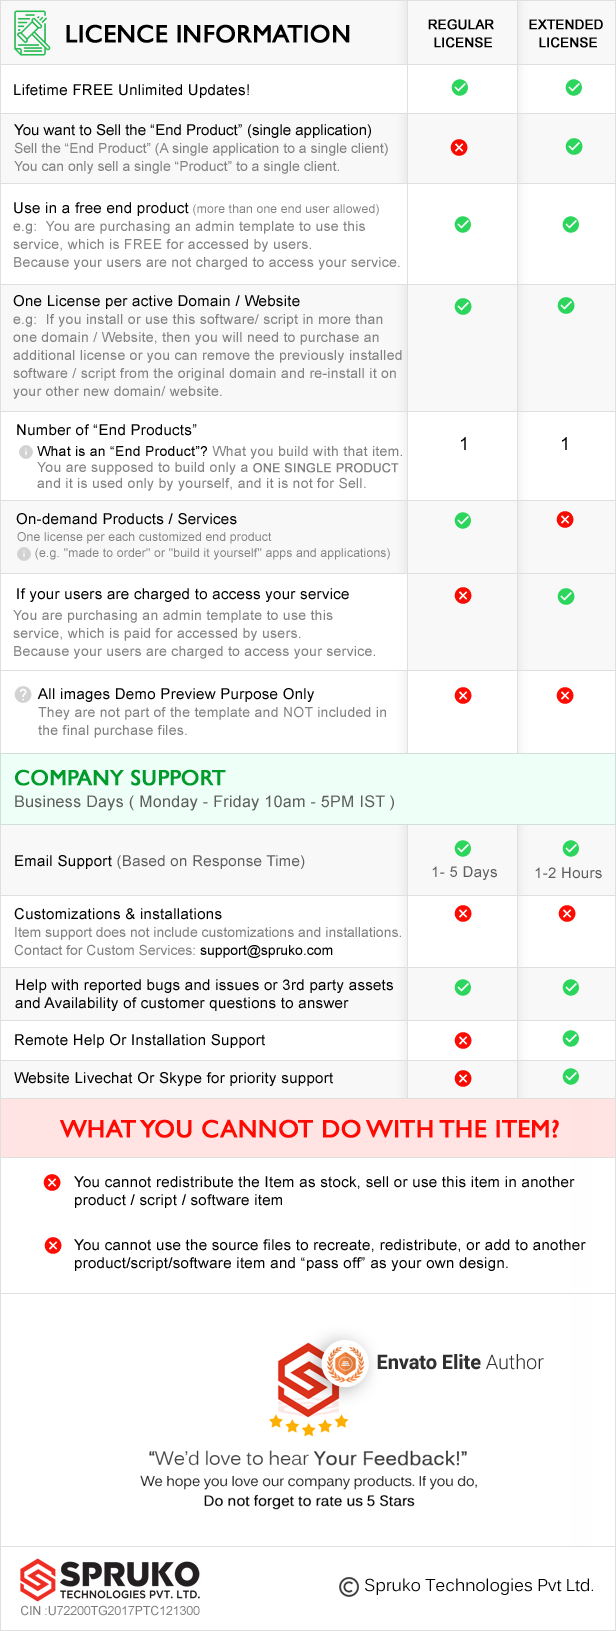Open the support@spruko.com email link
Viewport: 616px width, 1631px height.
pyautogui.click(x=266, y=950)
